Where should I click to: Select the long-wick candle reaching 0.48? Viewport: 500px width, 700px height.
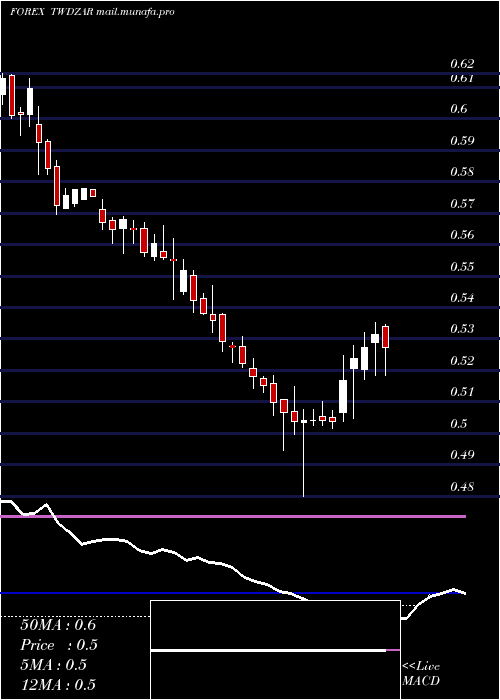(304, 452)
